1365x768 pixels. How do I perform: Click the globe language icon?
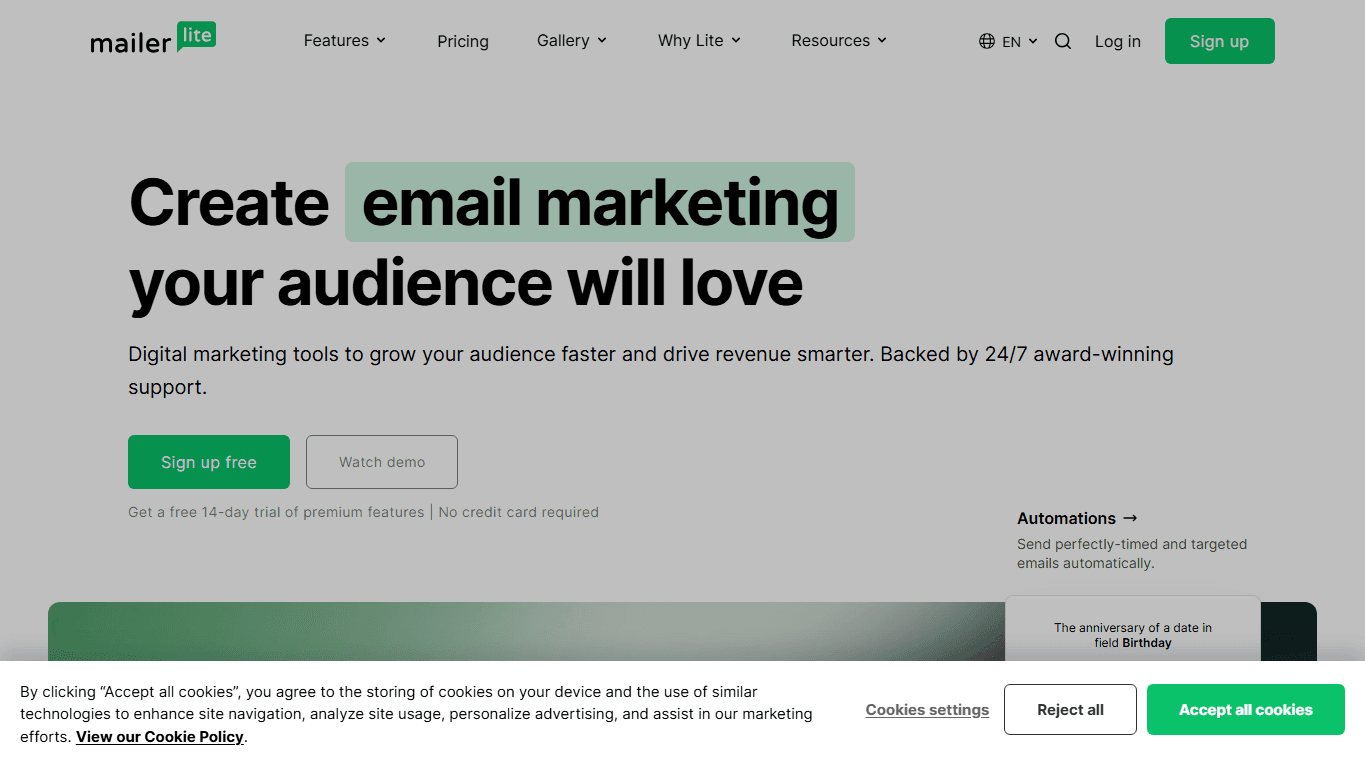click(987, 41)
